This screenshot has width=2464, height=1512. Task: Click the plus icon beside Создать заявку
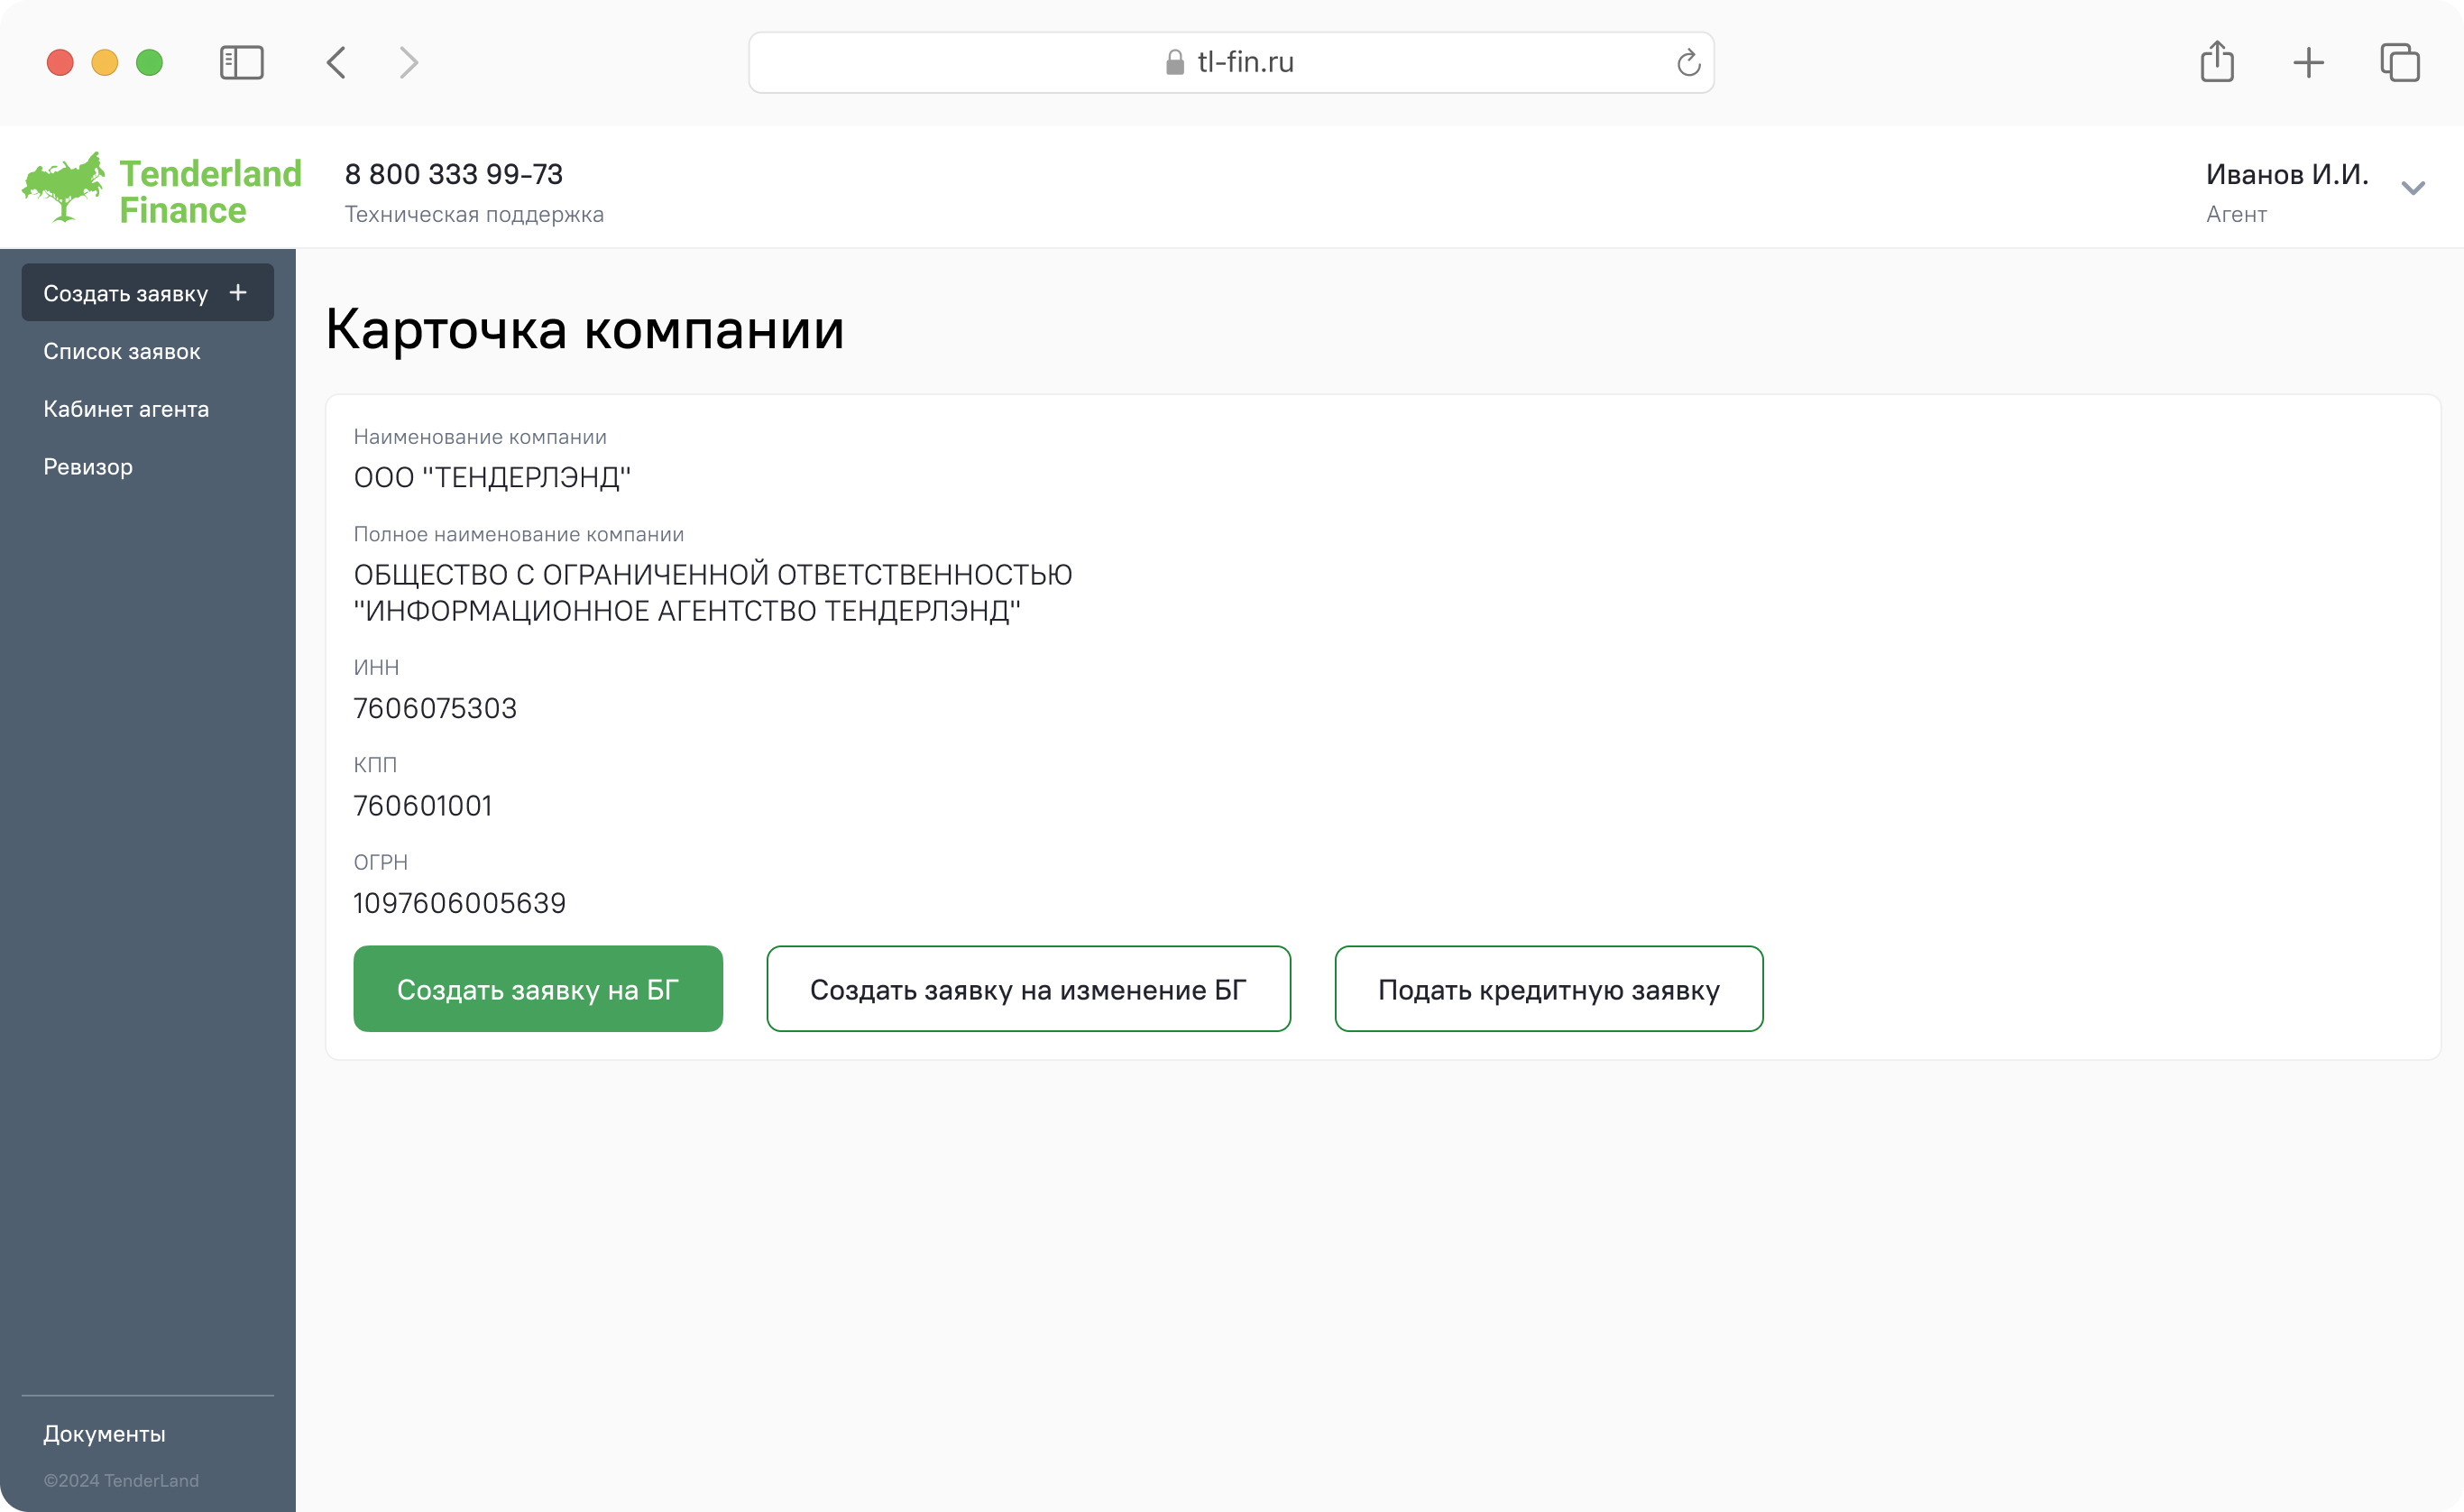click(238, 293)
